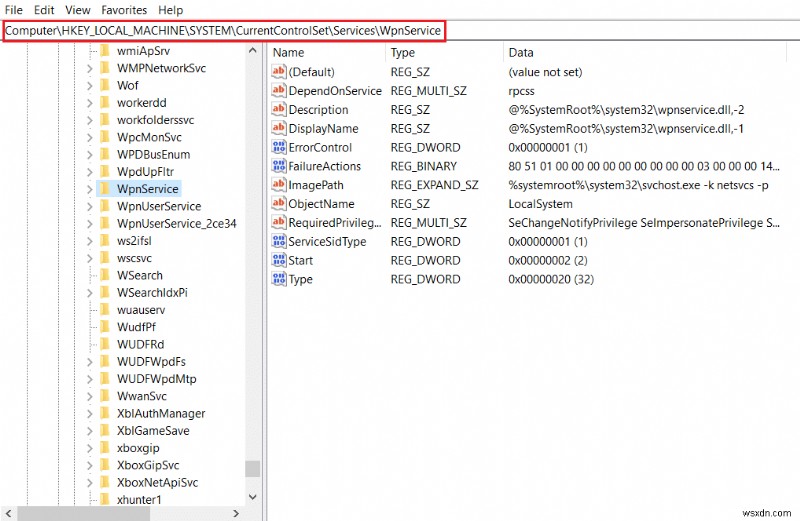Click the WwanSvc folder icon
The width and height of the screenshot is (800, 521).
pos(105,396)
